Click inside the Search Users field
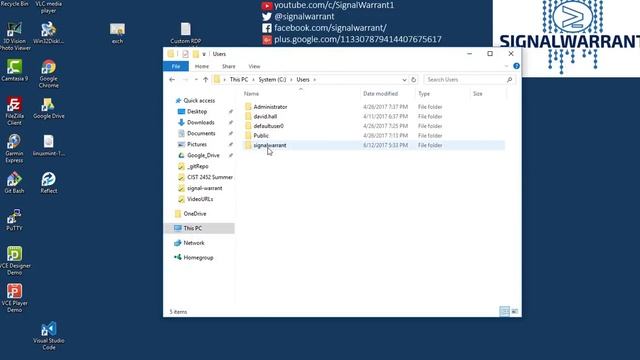The height and width of the screenshot is (360, 640). (x=469, y=80)
